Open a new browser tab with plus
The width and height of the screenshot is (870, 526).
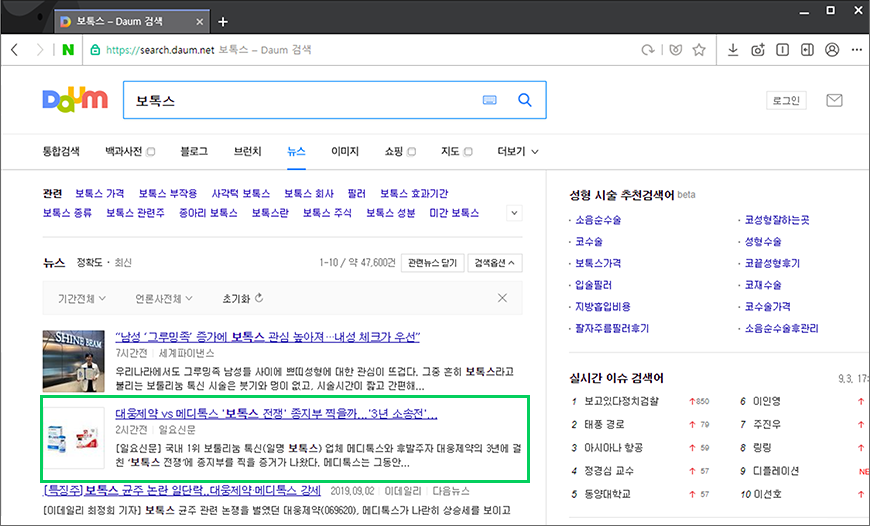click(x=223, y=22)
